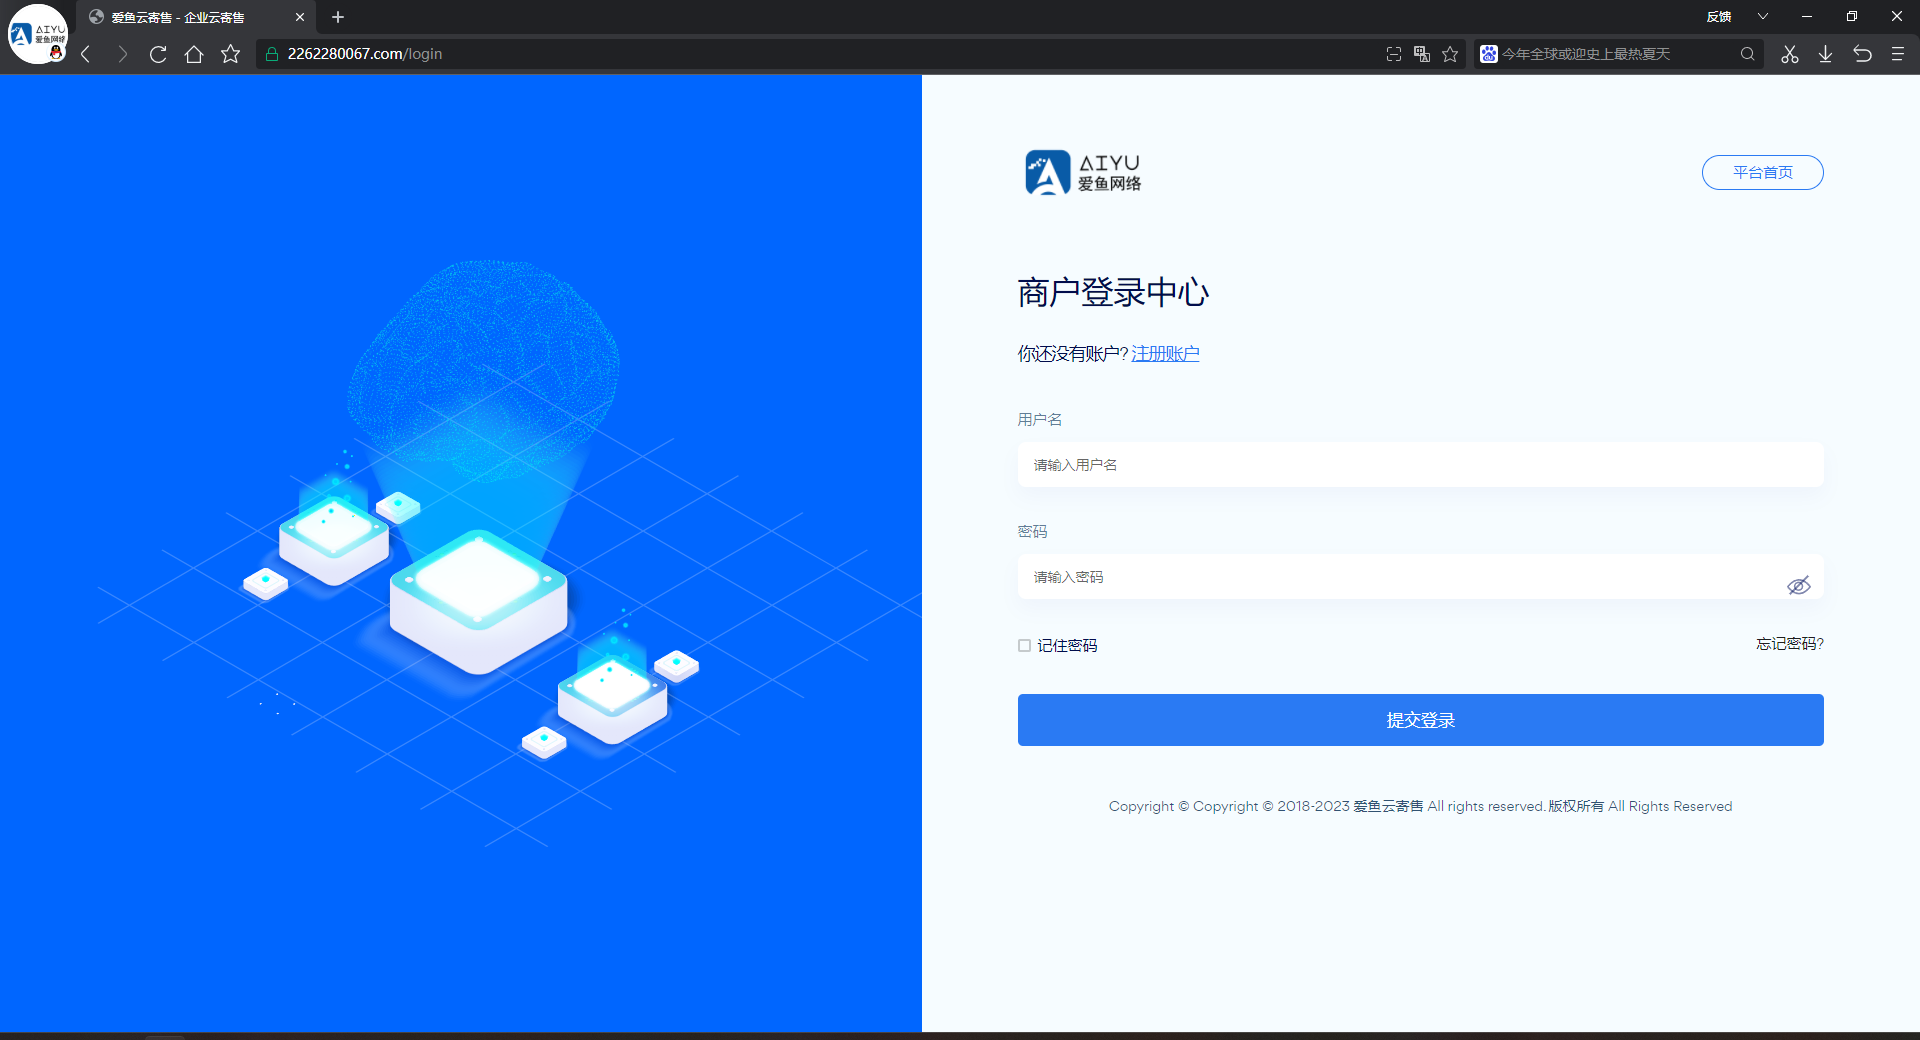Viewport: 1920px width, 1040px height.
Task: Click the search magnifier icon
Action: coord(1747,54)
